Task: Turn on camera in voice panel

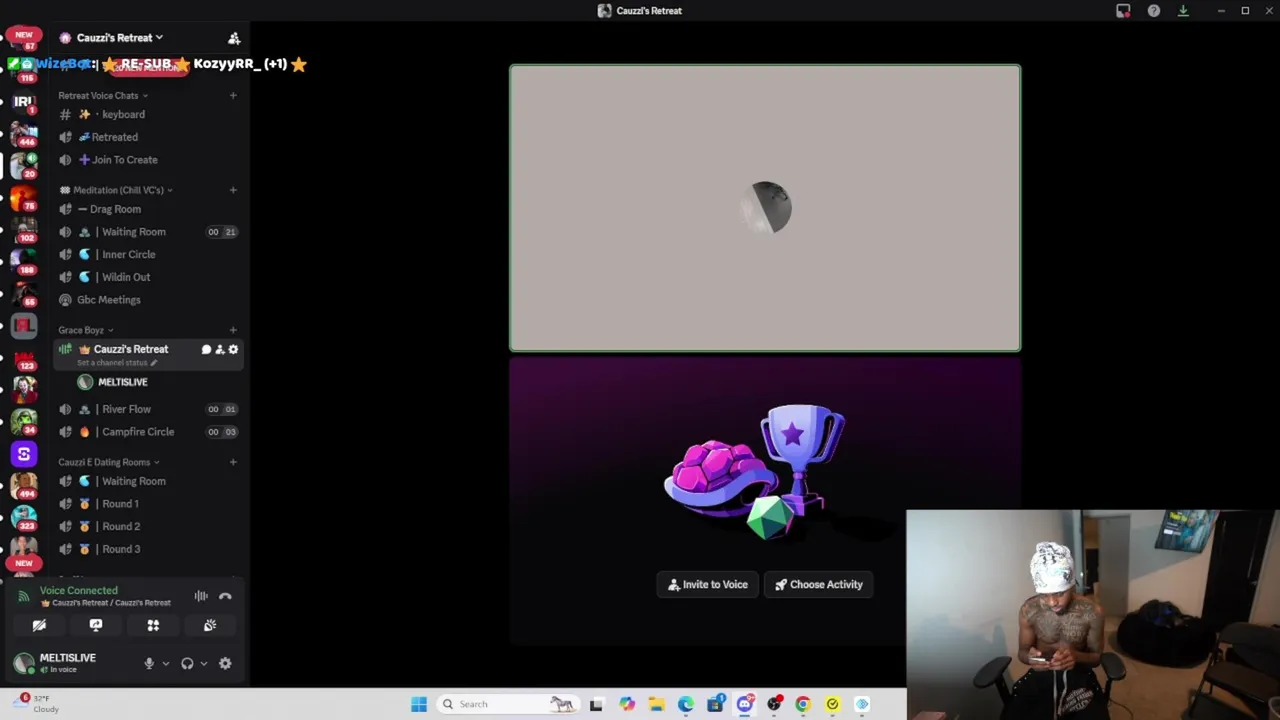Action: point(39,625)
